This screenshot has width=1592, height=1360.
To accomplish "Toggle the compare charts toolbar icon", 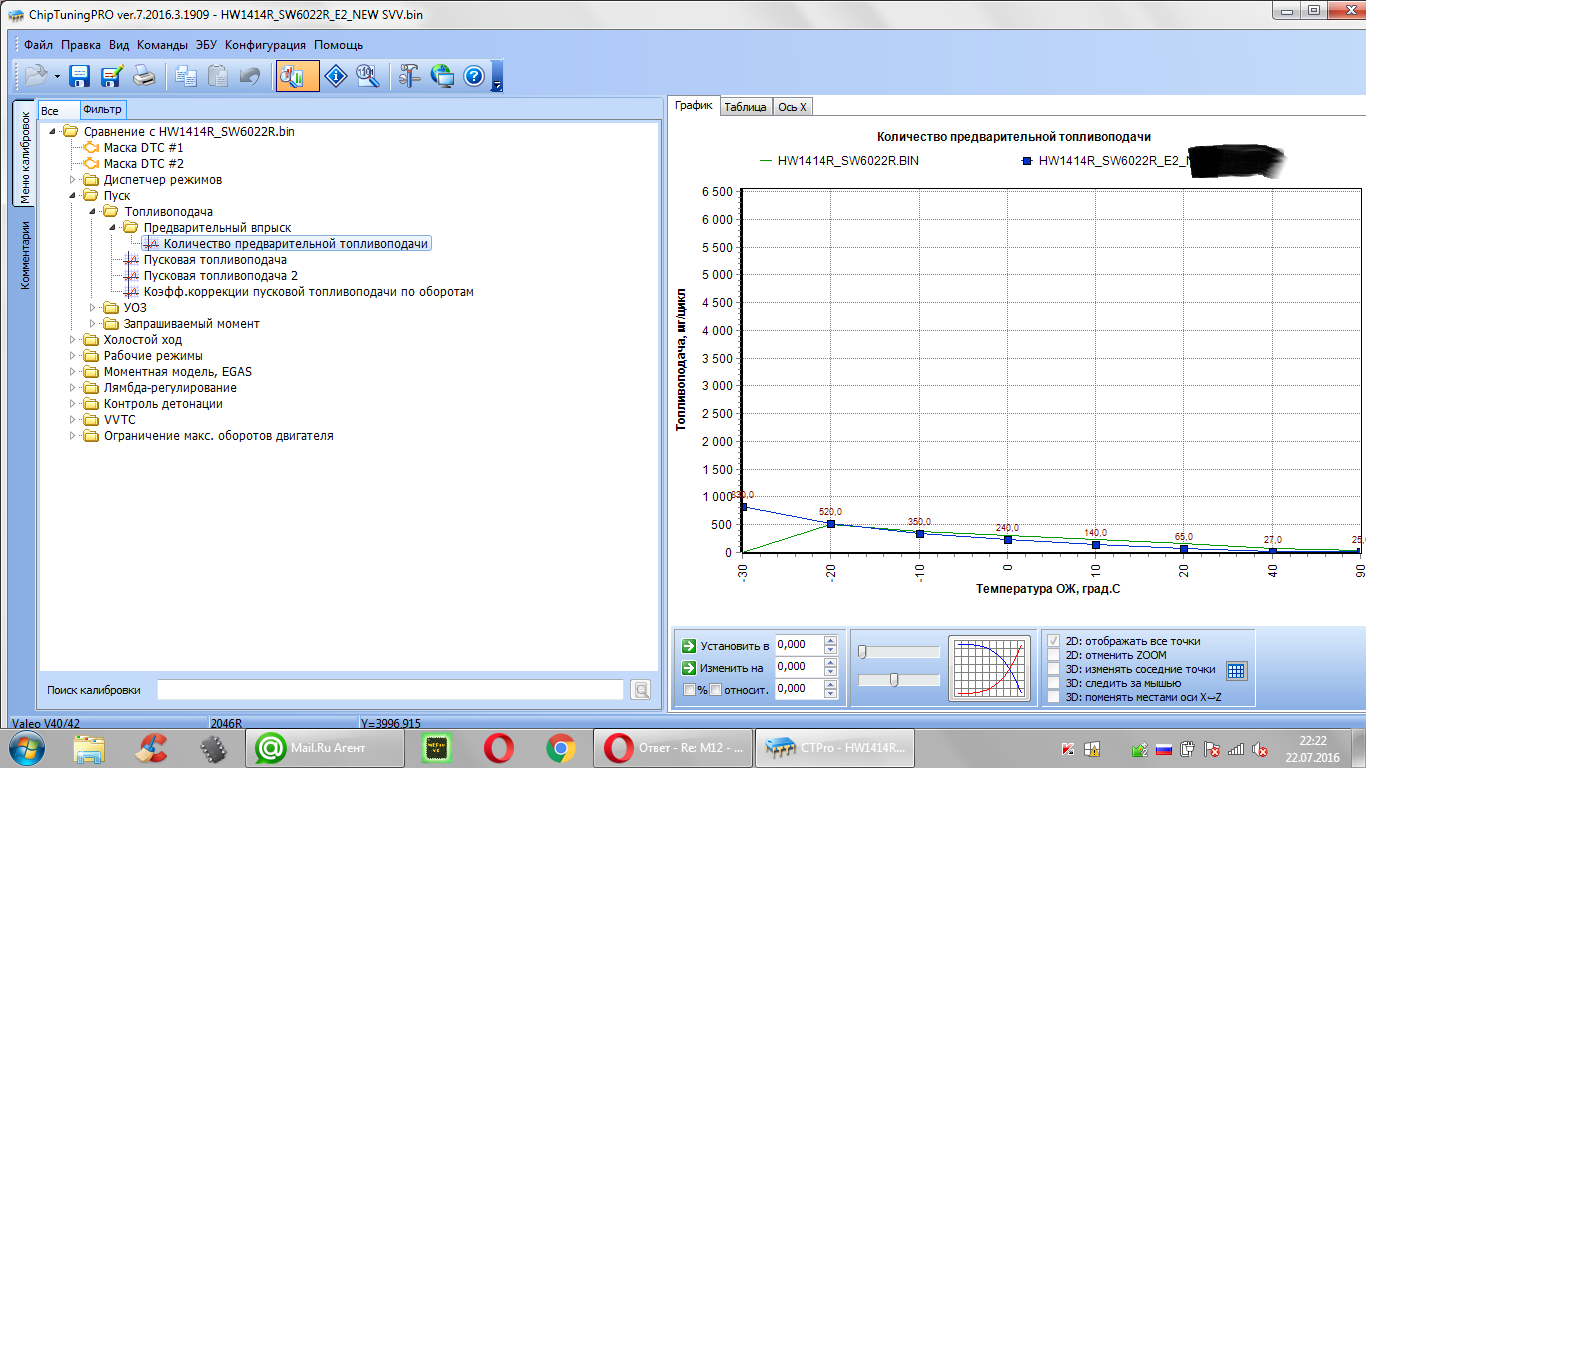I will coord(296,76).
